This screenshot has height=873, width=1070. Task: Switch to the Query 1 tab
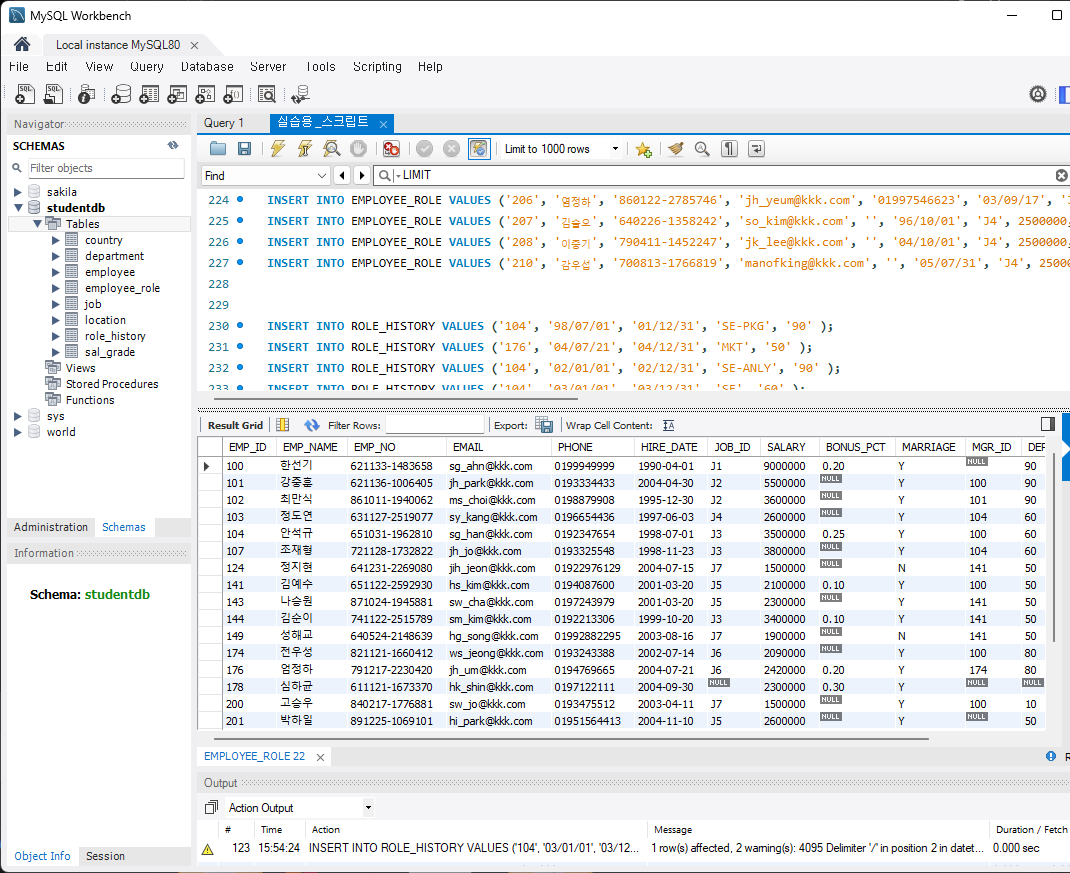click(224, 123)
